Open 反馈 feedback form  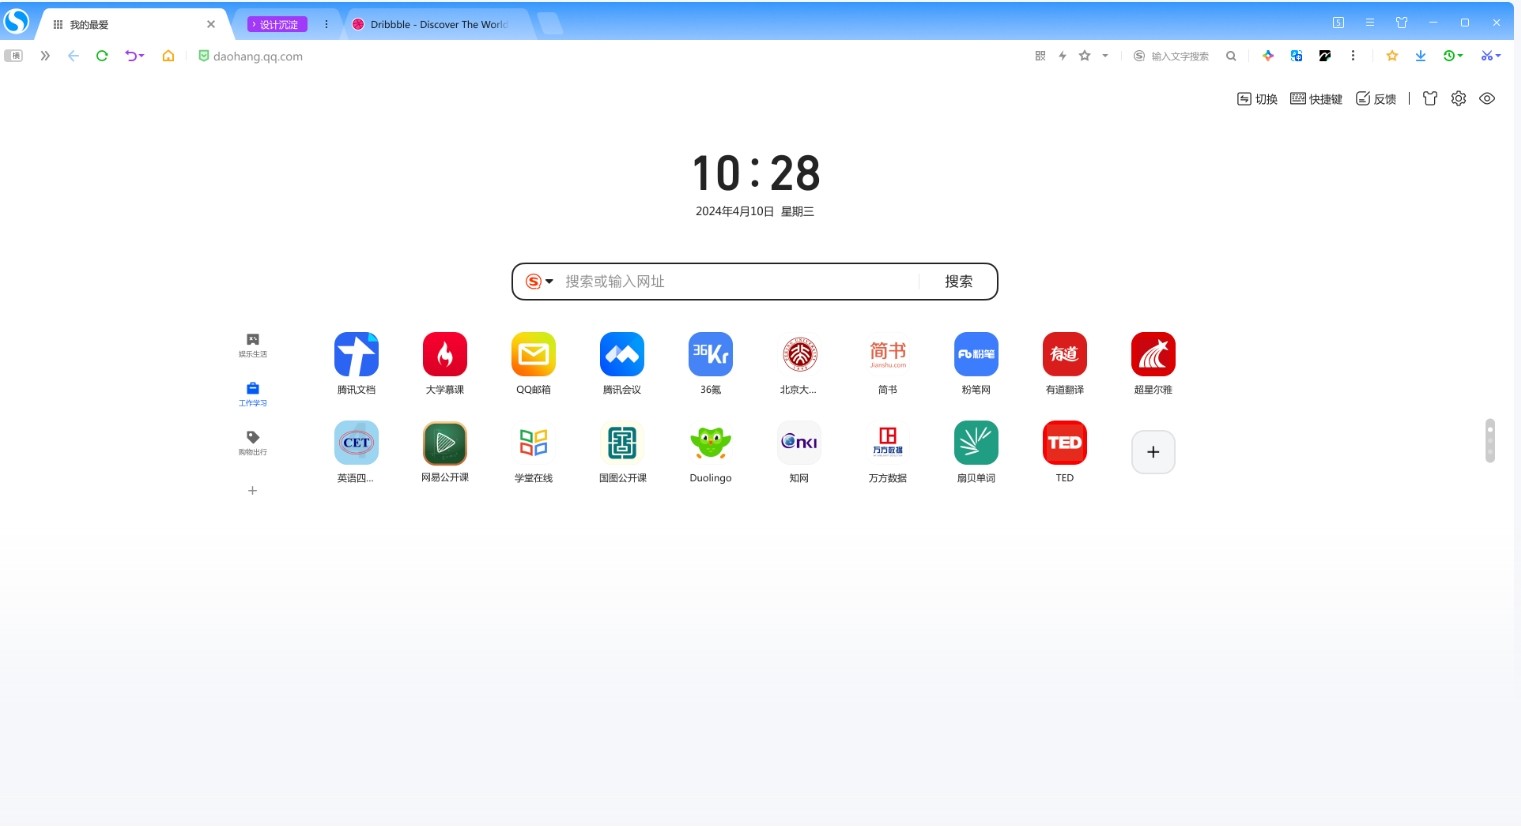tap(1376, 98)
